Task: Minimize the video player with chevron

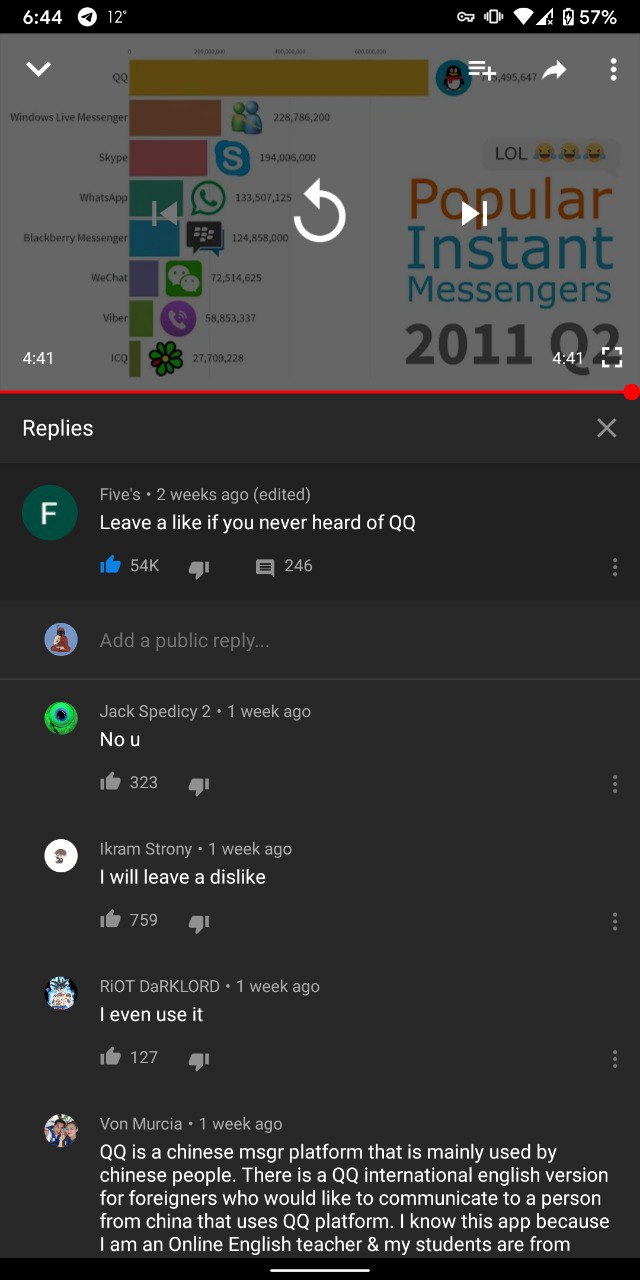Action: point(38,69)
